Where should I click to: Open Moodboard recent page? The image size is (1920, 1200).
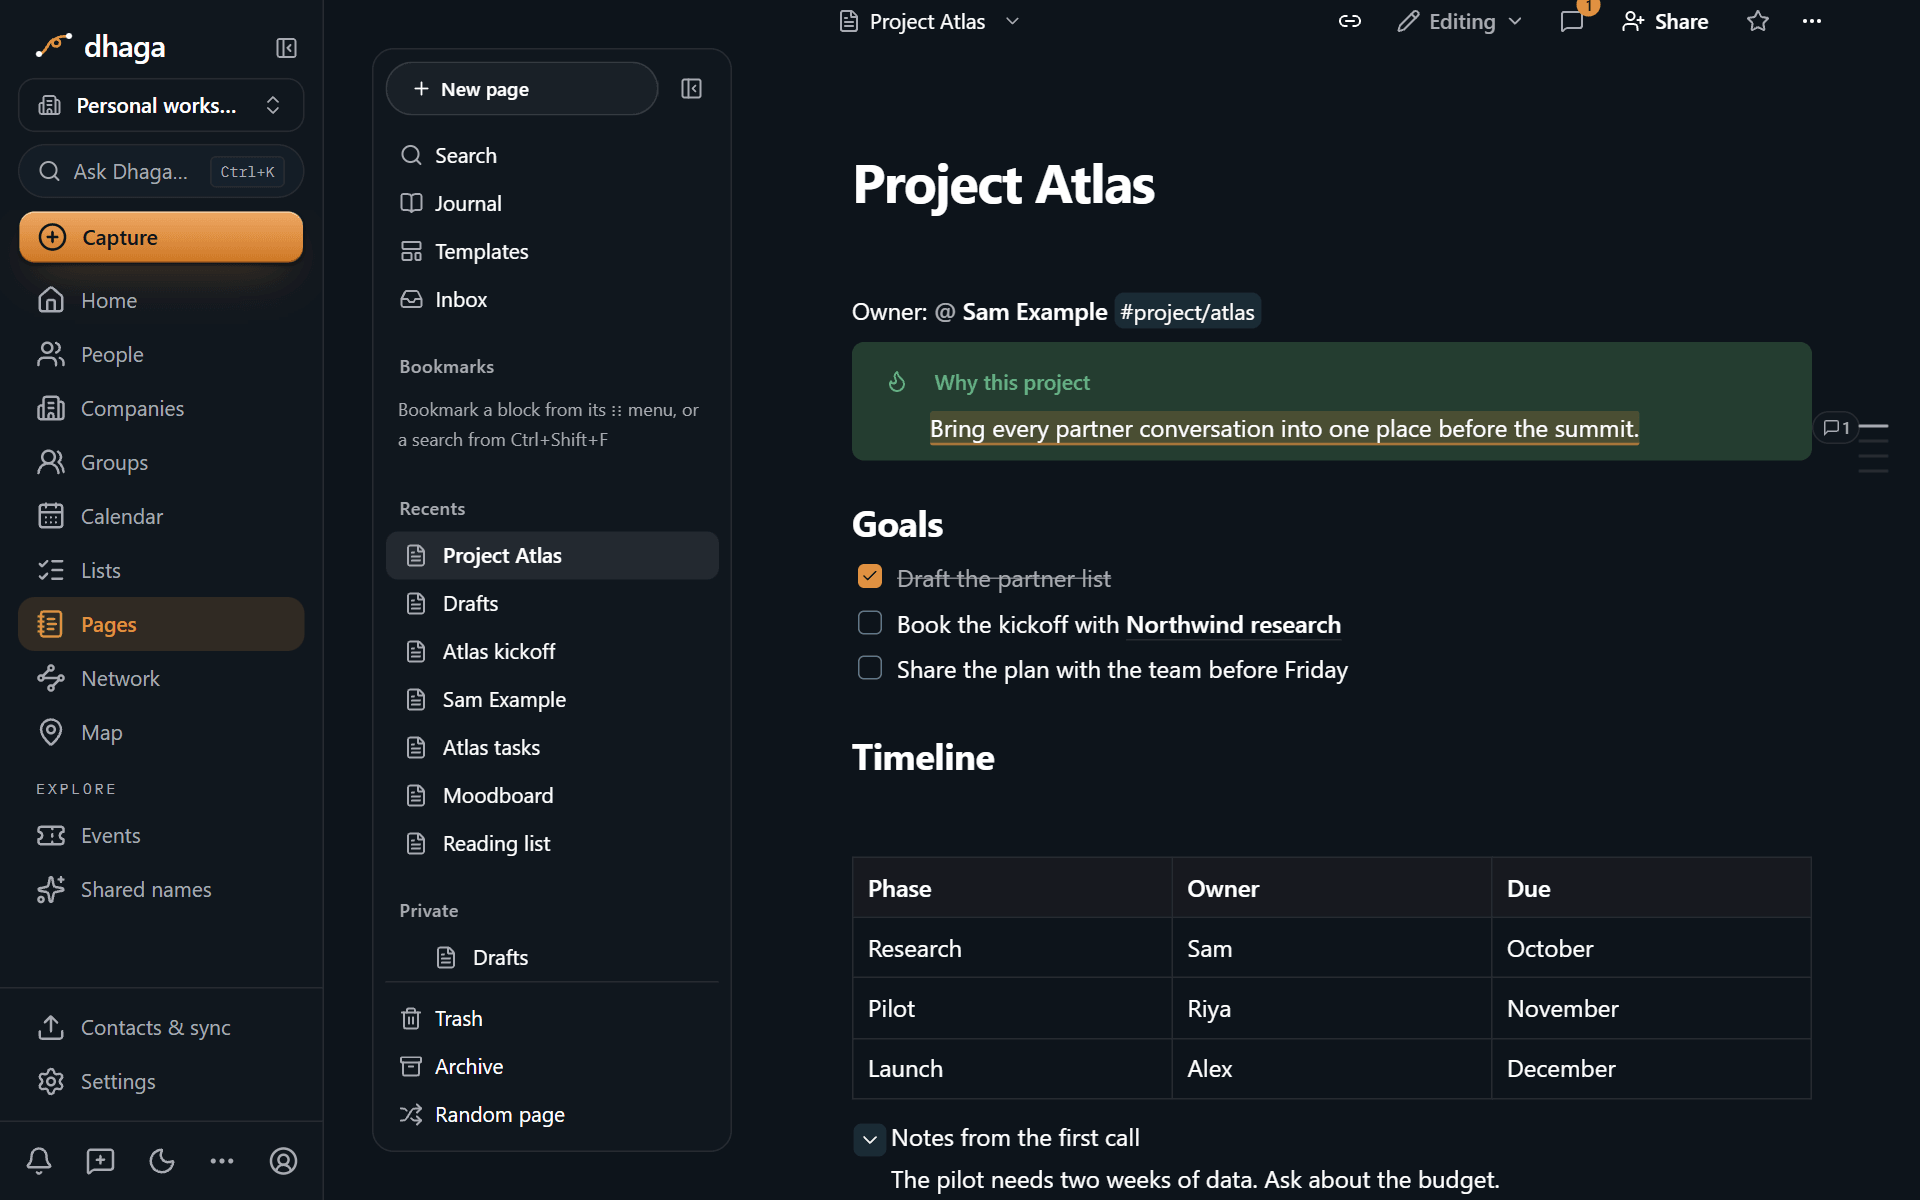[552, 796]
